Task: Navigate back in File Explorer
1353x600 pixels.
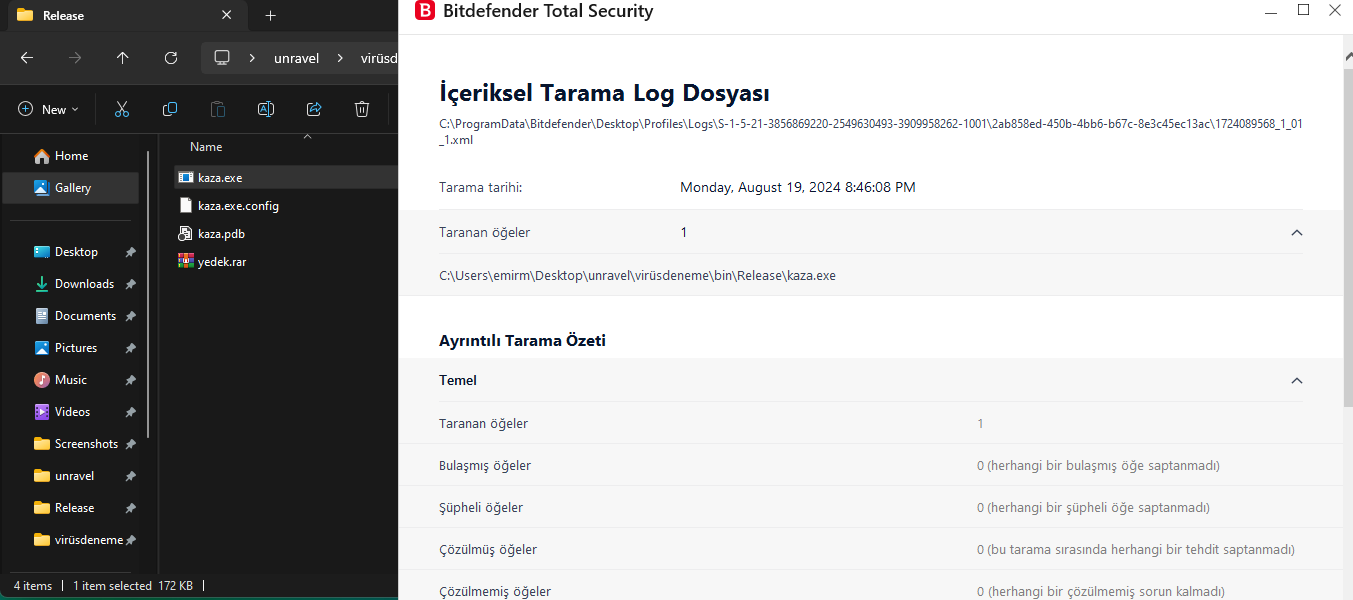Action: (27, 58)
